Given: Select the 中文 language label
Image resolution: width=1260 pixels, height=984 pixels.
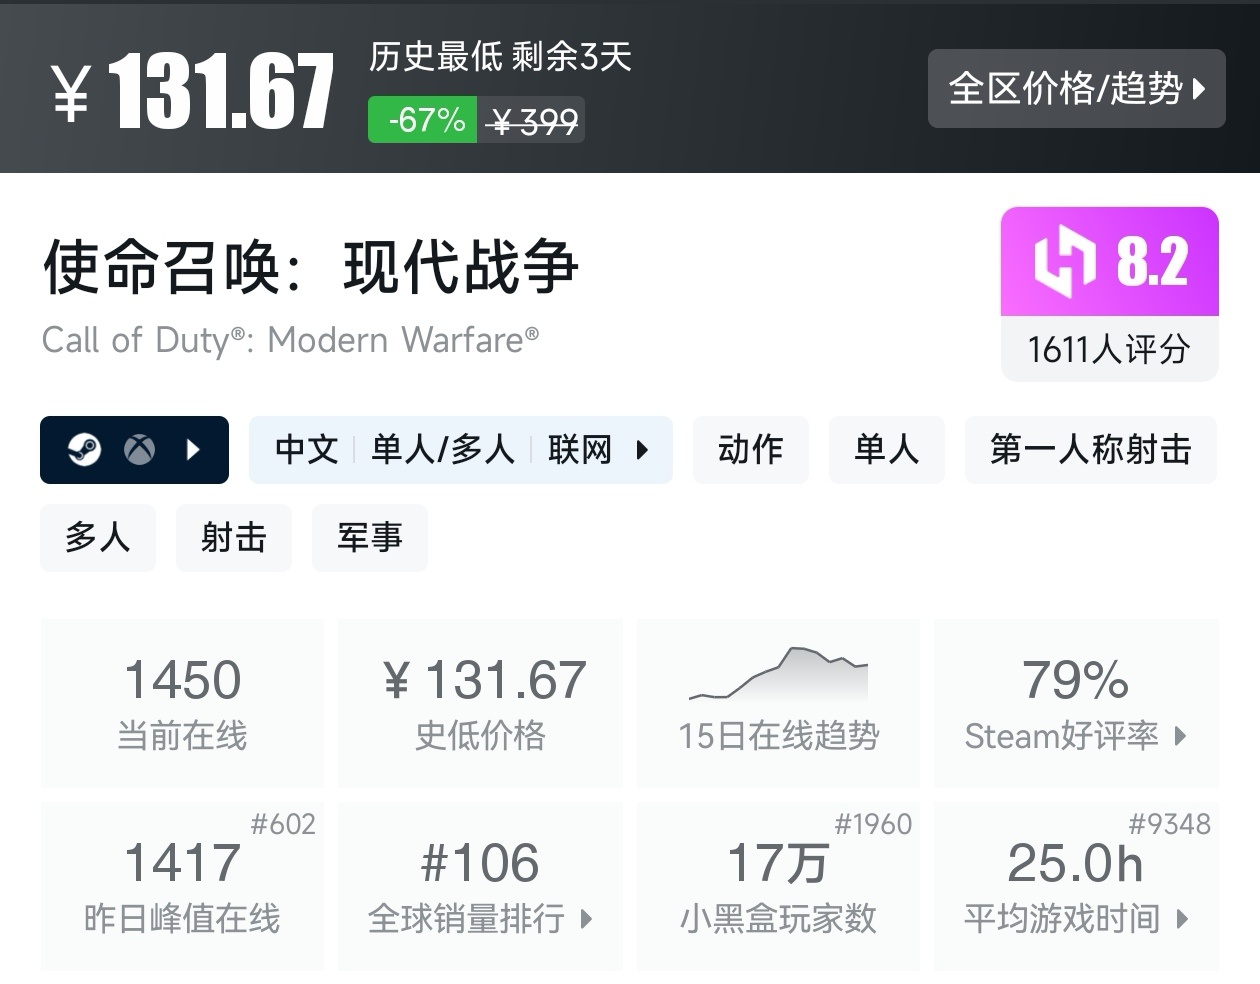Looking at the screenshot, I should click(x=307, y=450).
